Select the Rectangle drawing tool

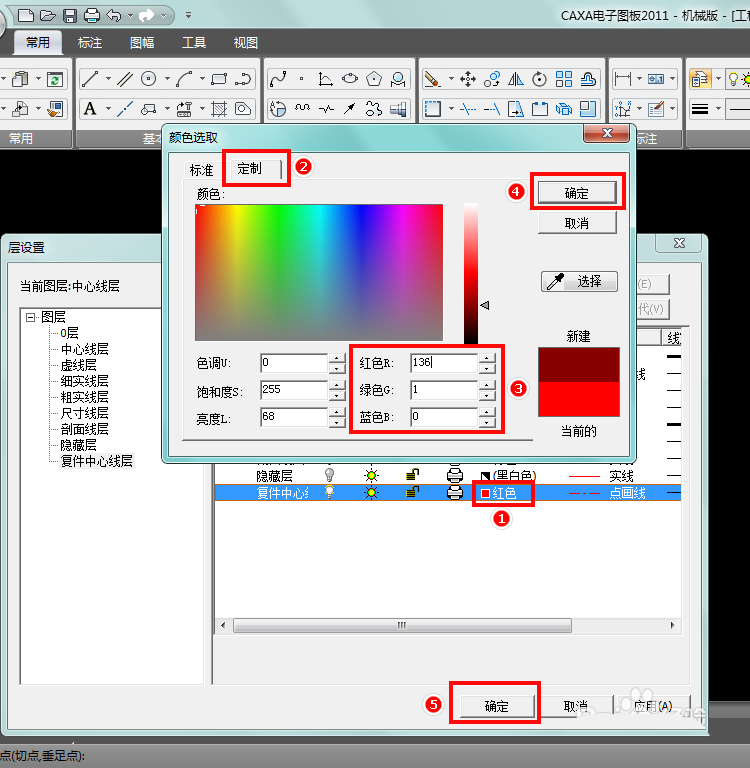coord(219,79)
